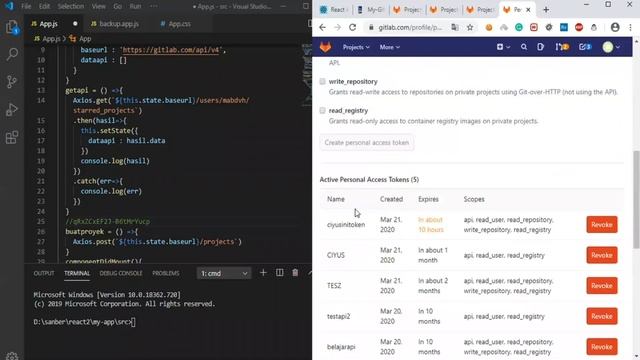Revoke the TESZ token
The width and height of the screenshot is (640, 360).
(x=602, y=286)
